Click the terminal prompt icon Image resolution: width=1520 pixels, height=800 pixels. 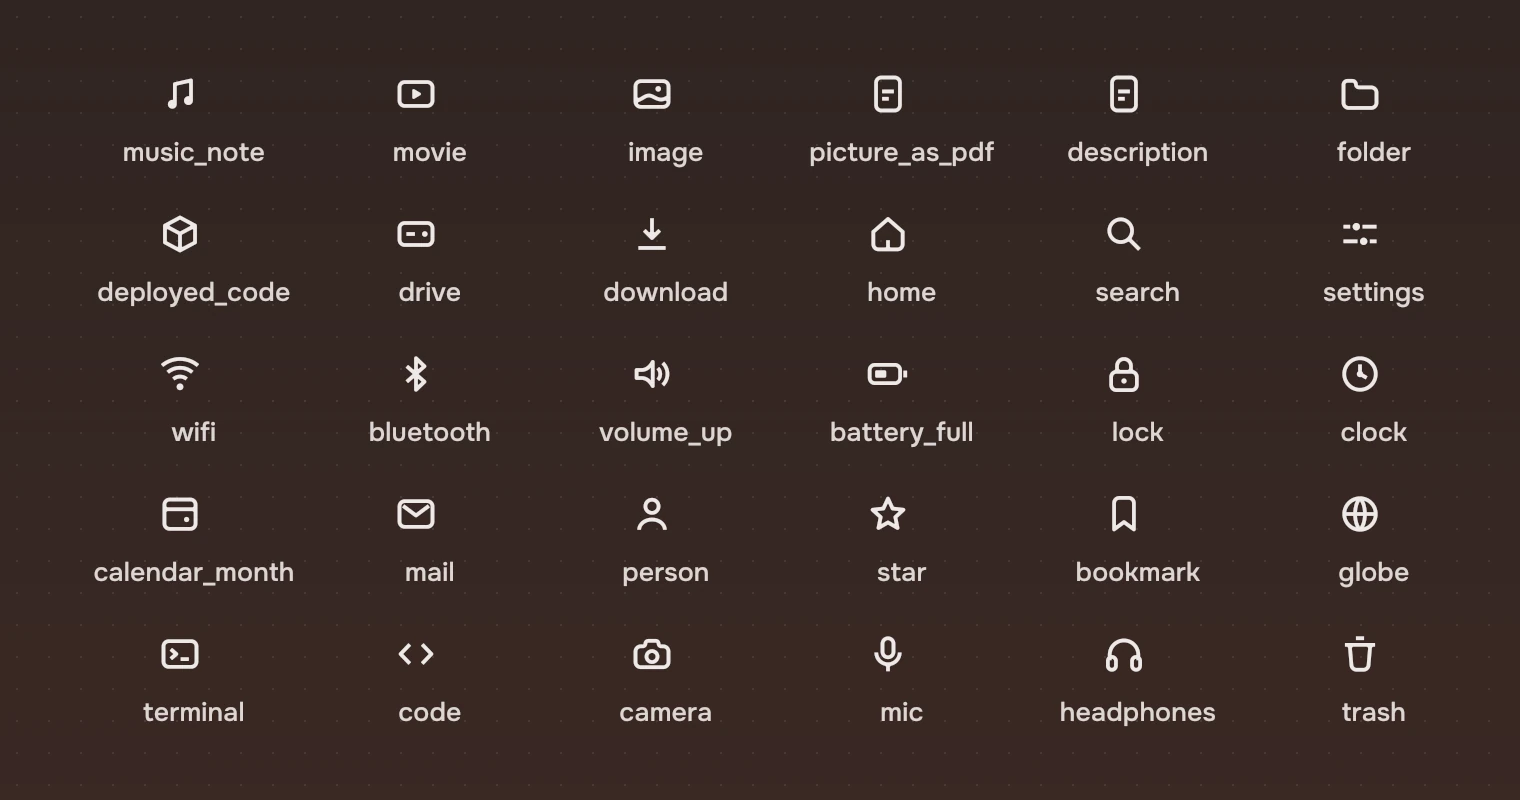click(x=180, y=654)
